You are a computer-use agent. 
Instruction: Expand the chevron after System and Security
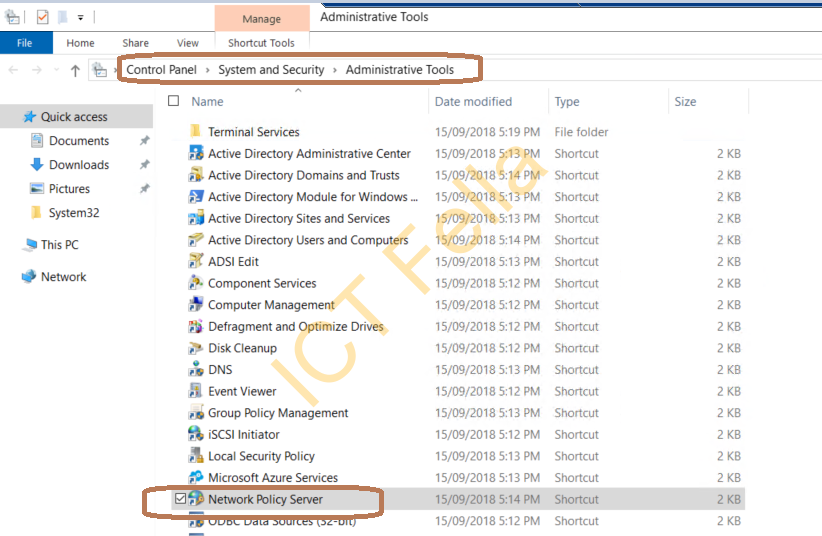point(335,70)
